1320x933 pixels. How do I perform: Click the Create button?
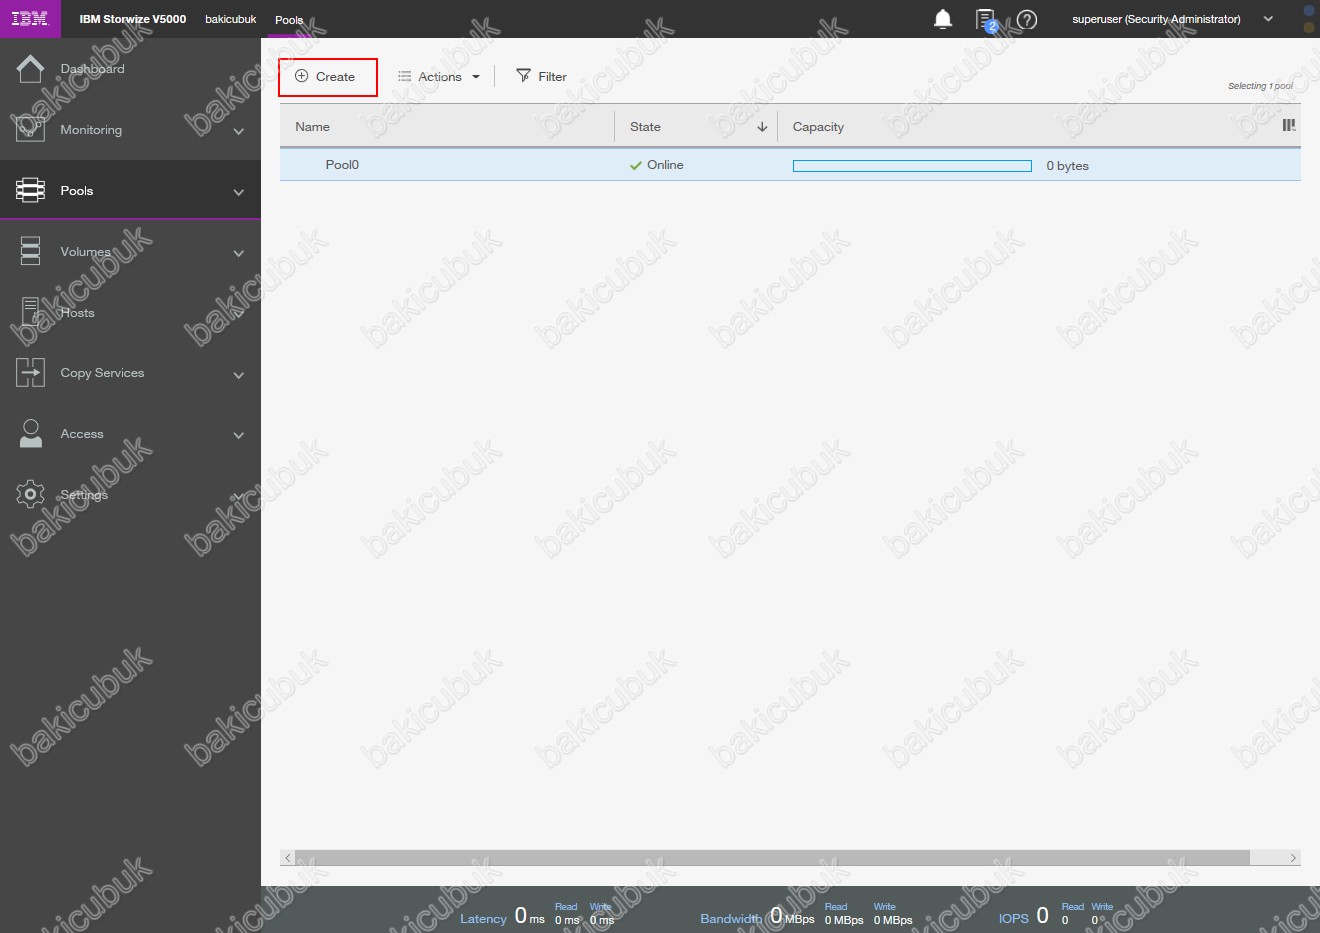click(327, 77)
